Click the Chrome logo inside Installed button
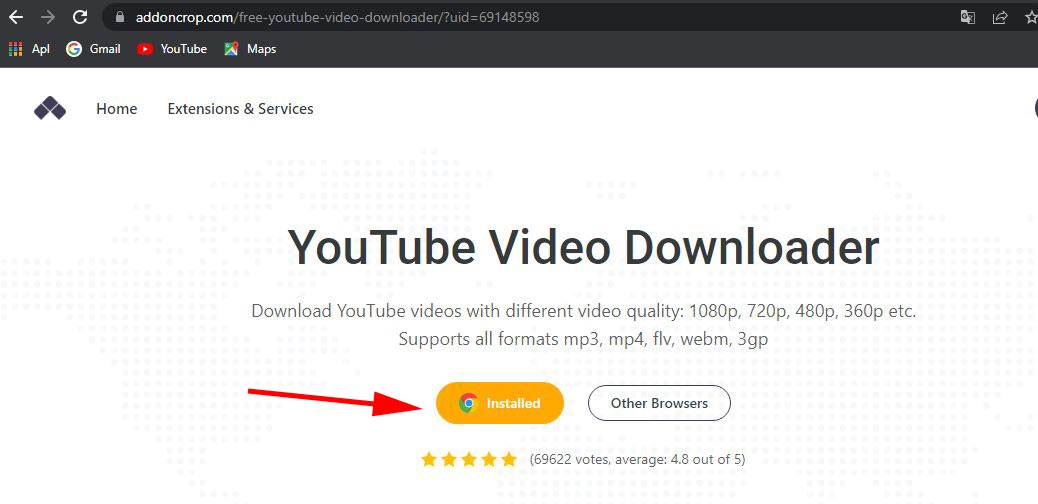Image resolution: width=1038 pixels, height=504 pixels. point(468,403)
